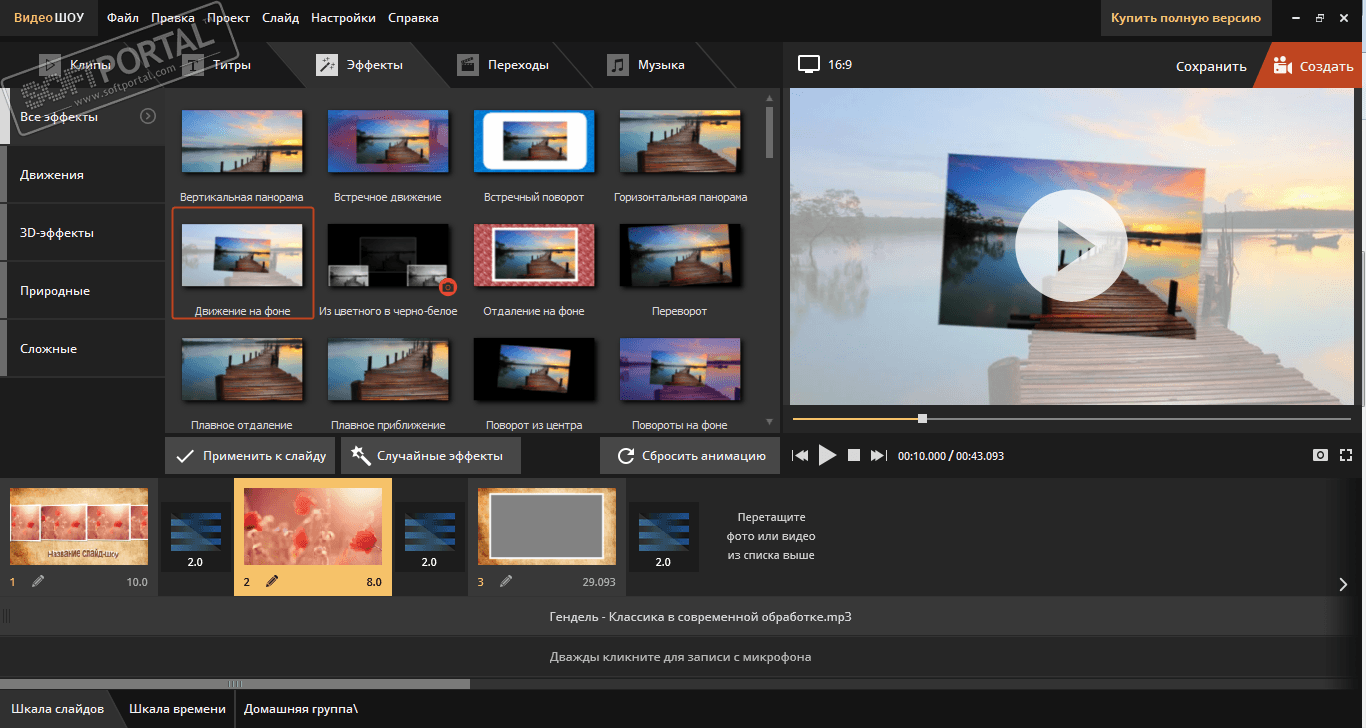This screenshot has height=728, width=1366.
Task: Open the Настройки menu
Action: (343, 18)
